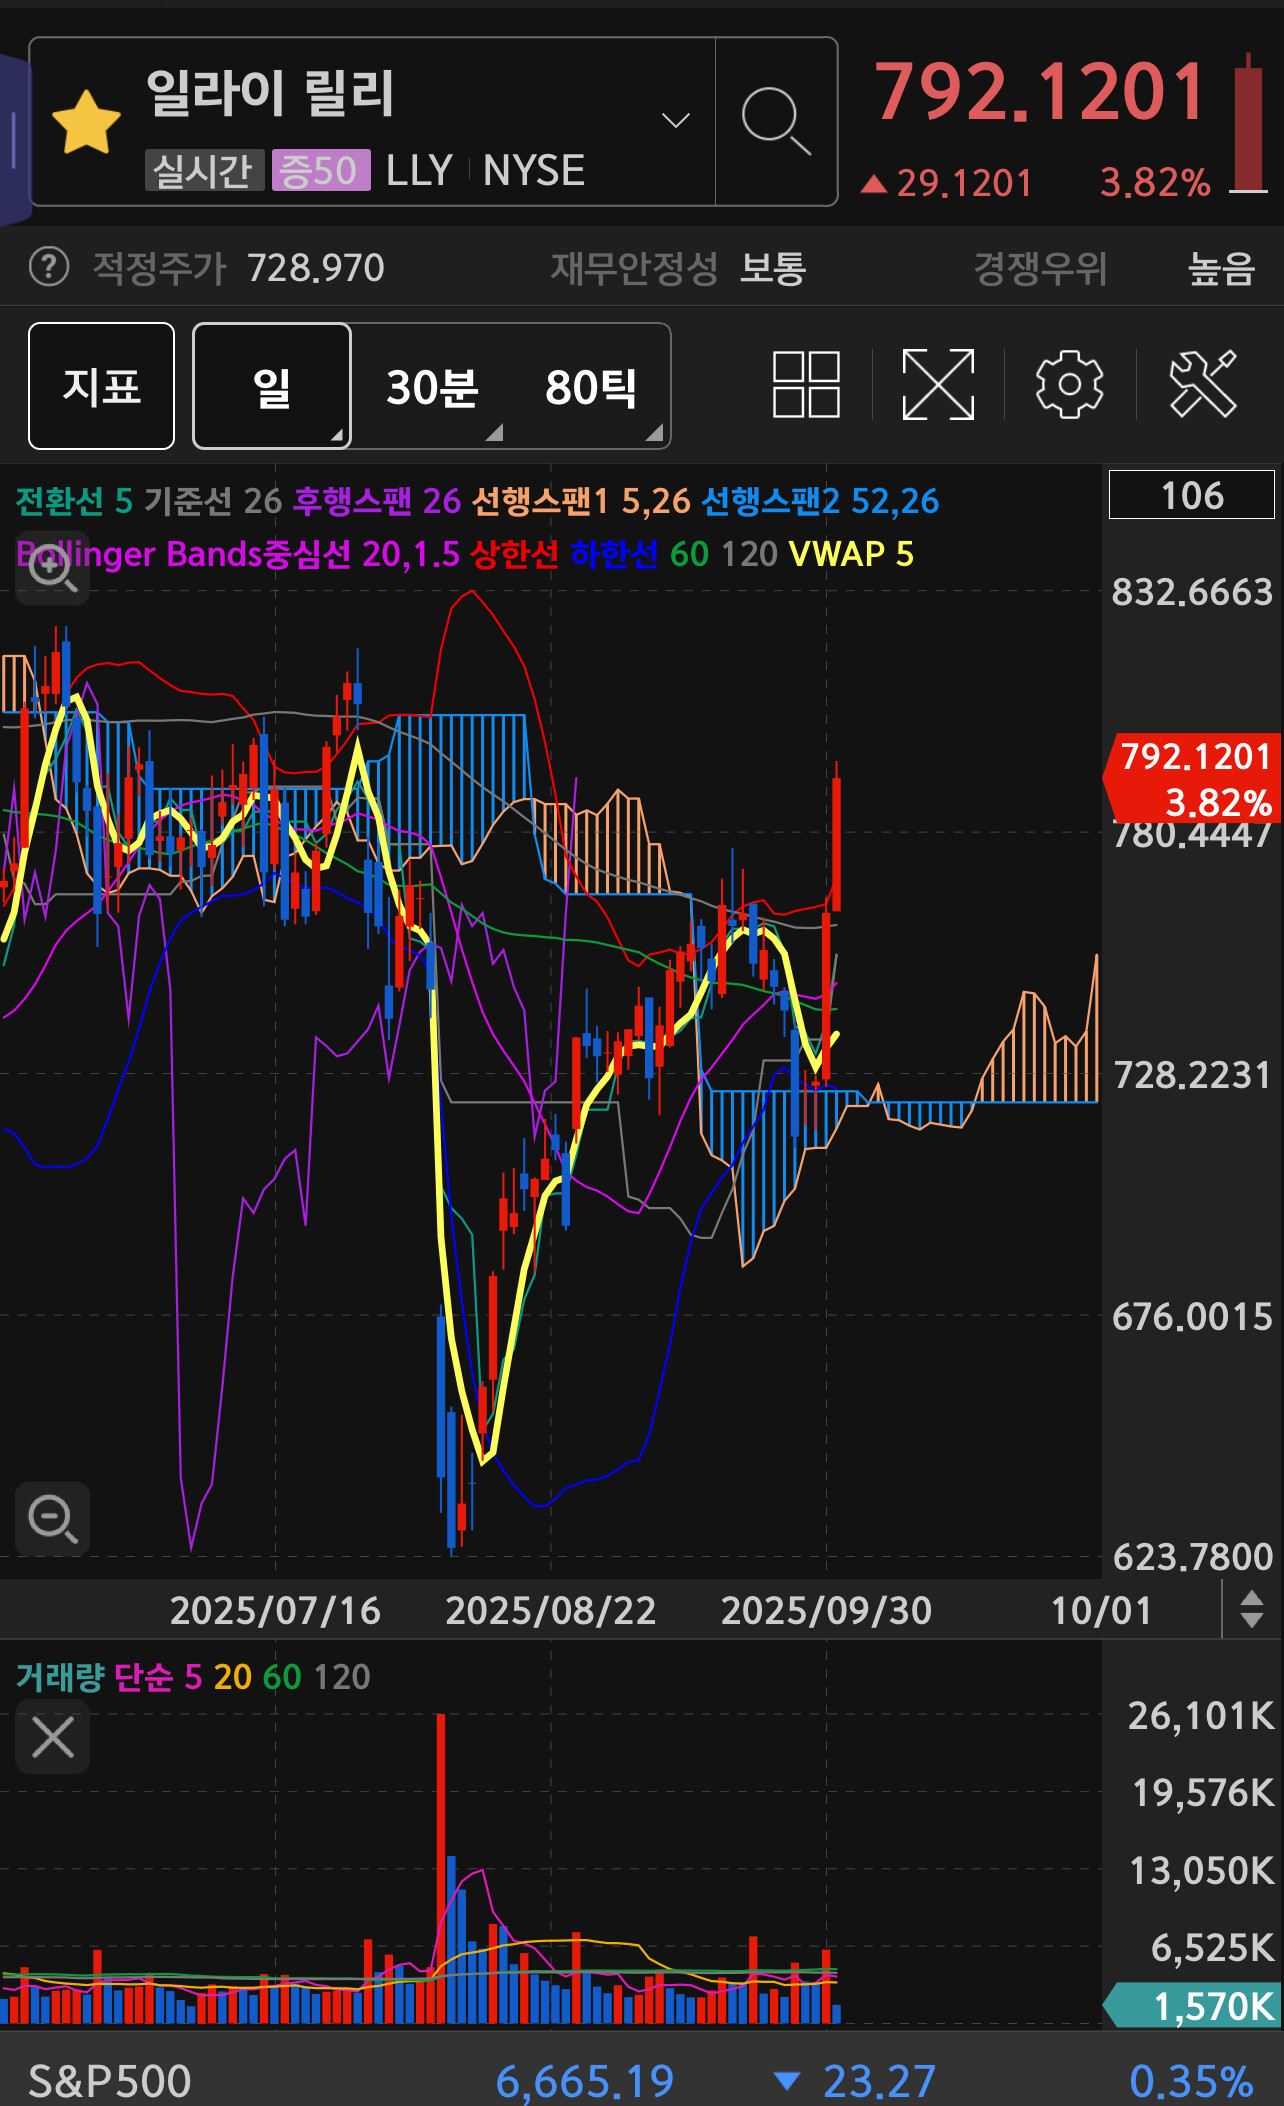Click the 6,525K volume axis label
1284x2106 pixels.
pos(1212,1948)
